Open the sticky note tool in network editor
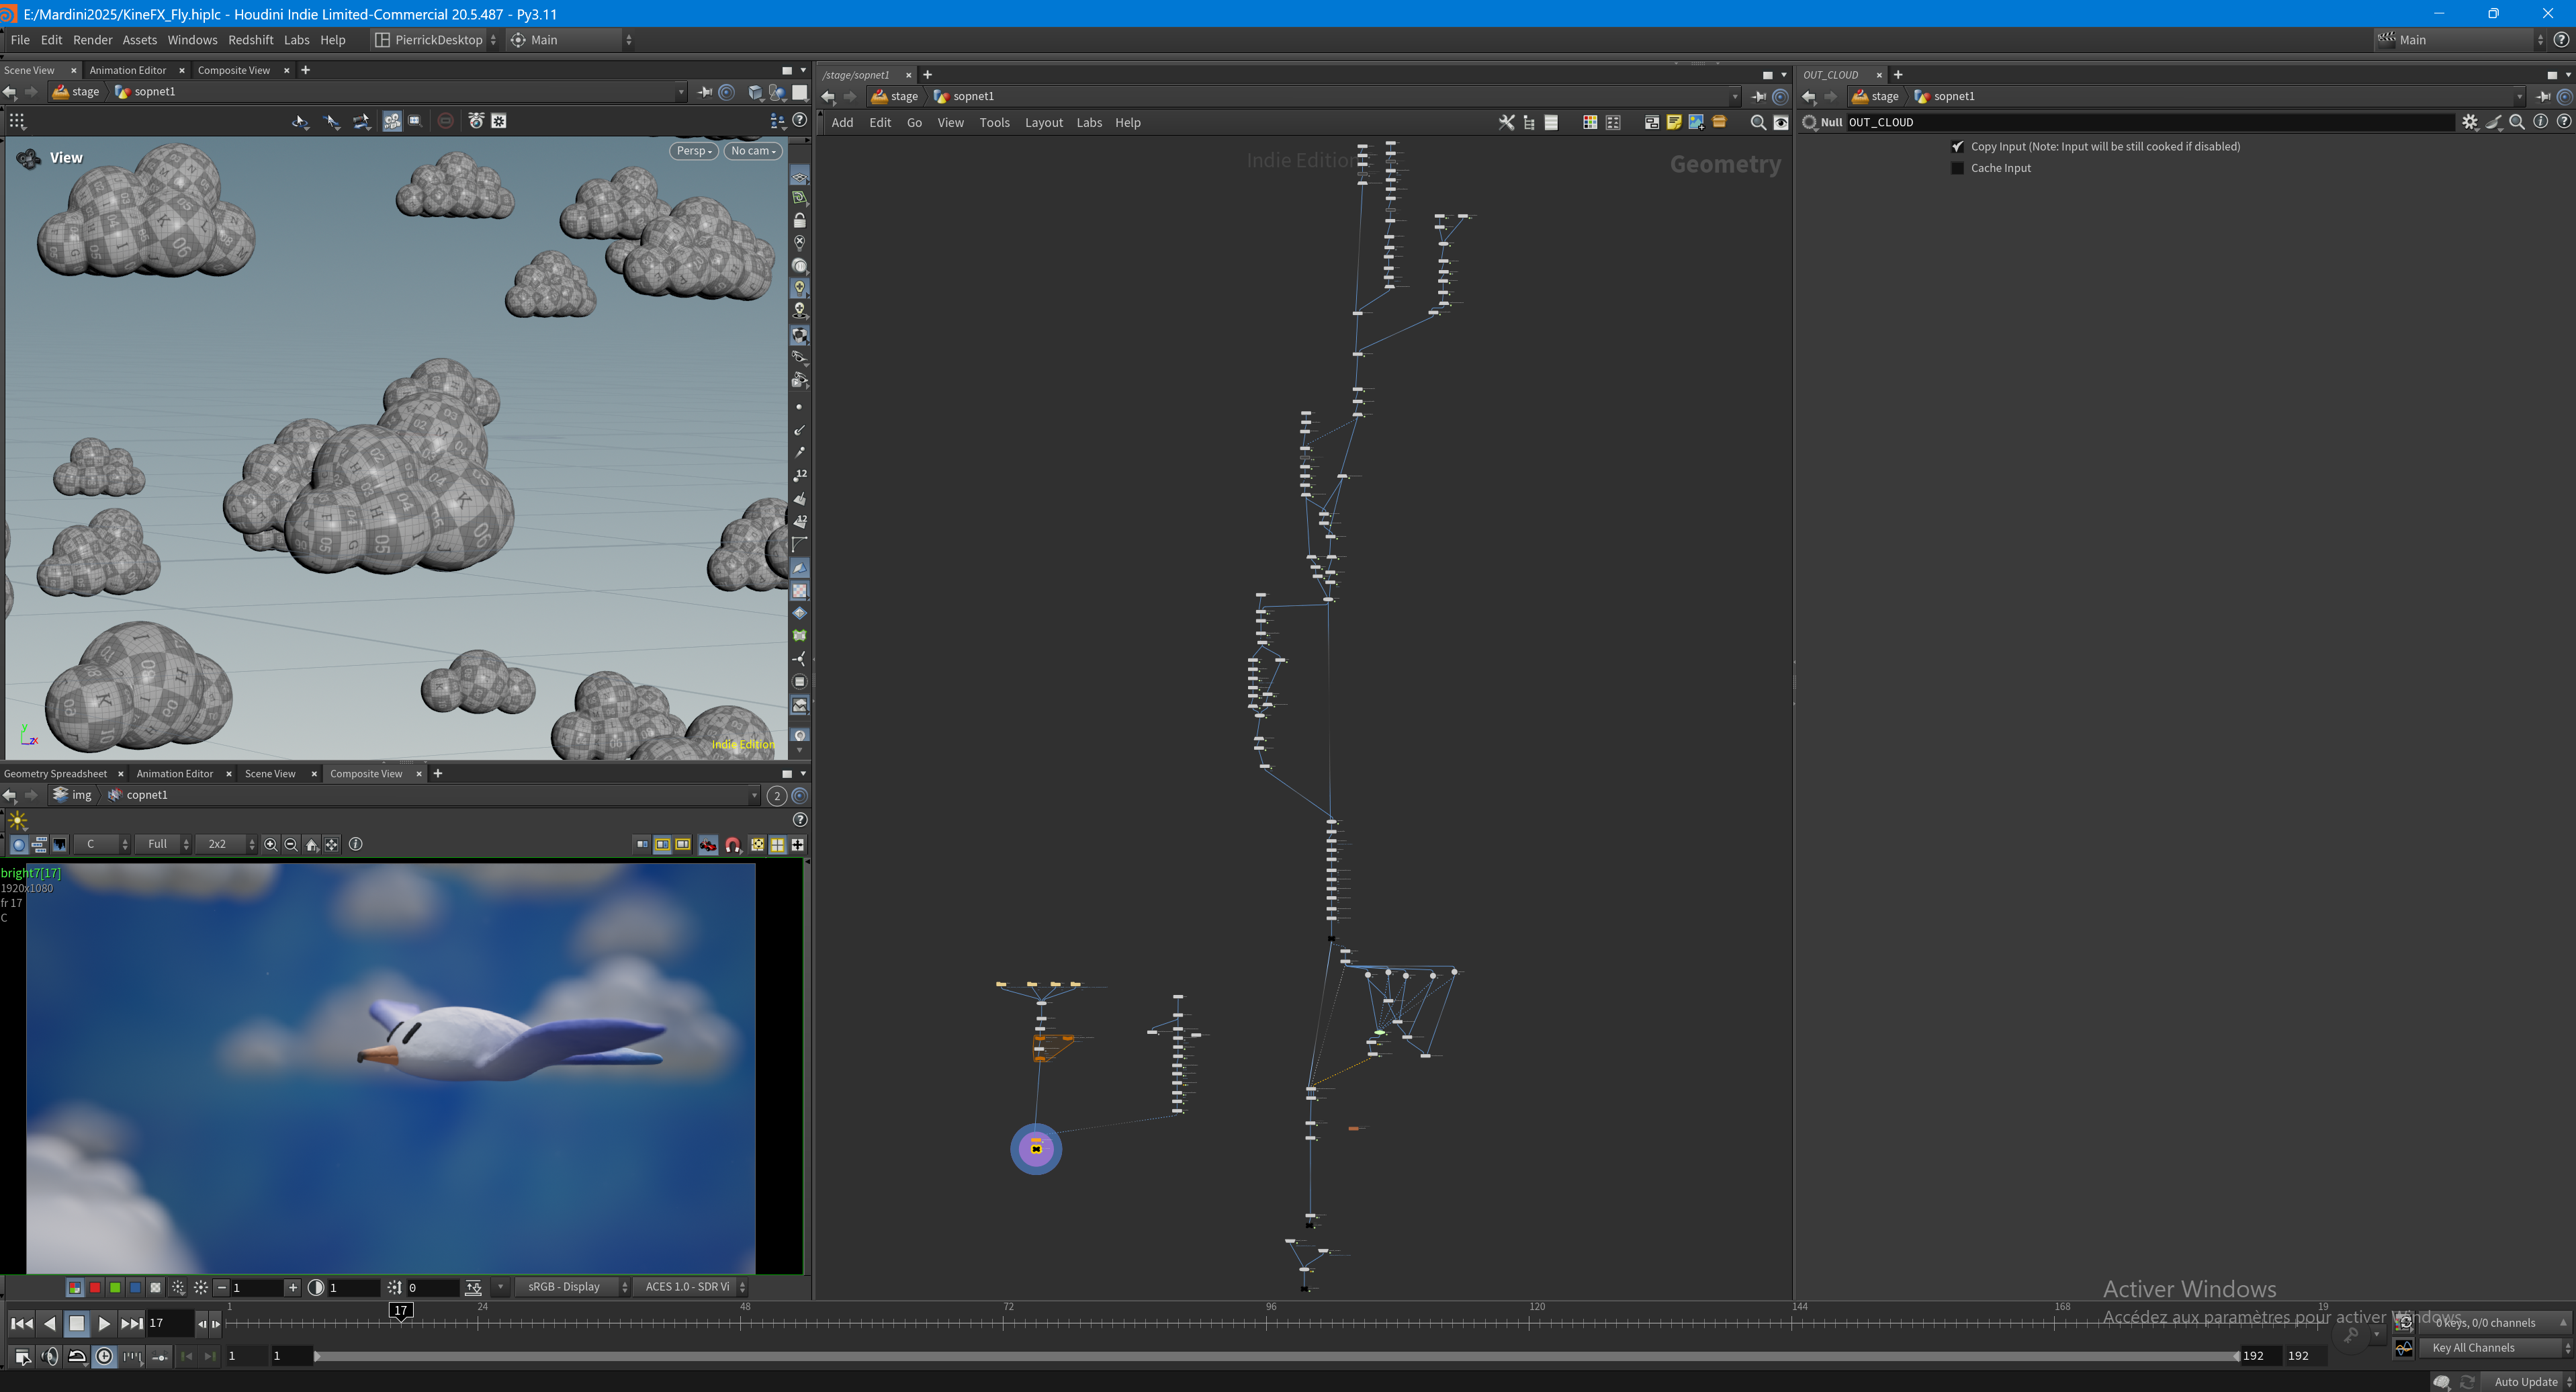Viewport: 2576px width, 1392px height. [1674, 122]
